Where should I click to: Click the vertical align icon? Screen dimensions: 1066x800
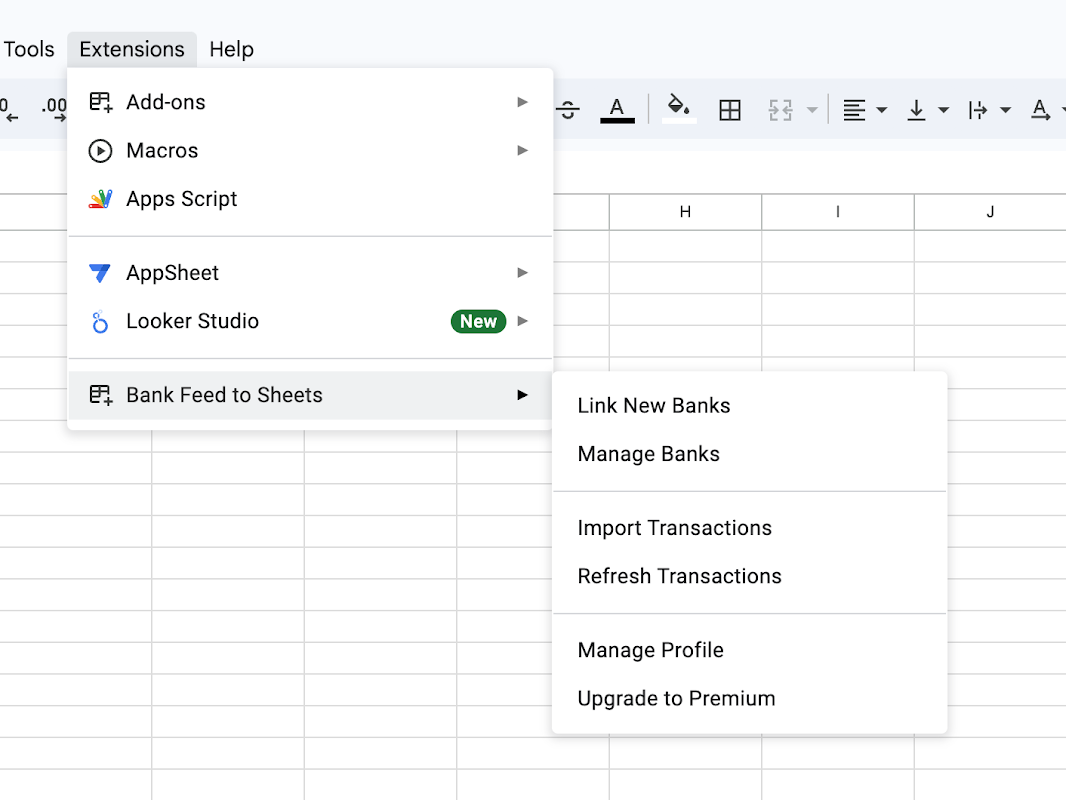(916, 109)
